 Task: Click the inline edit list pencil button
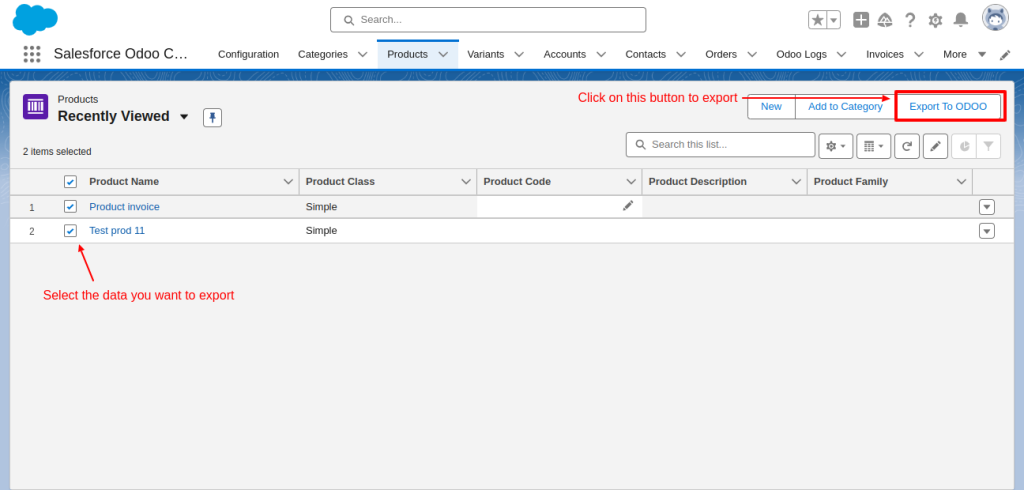[935, 146]
